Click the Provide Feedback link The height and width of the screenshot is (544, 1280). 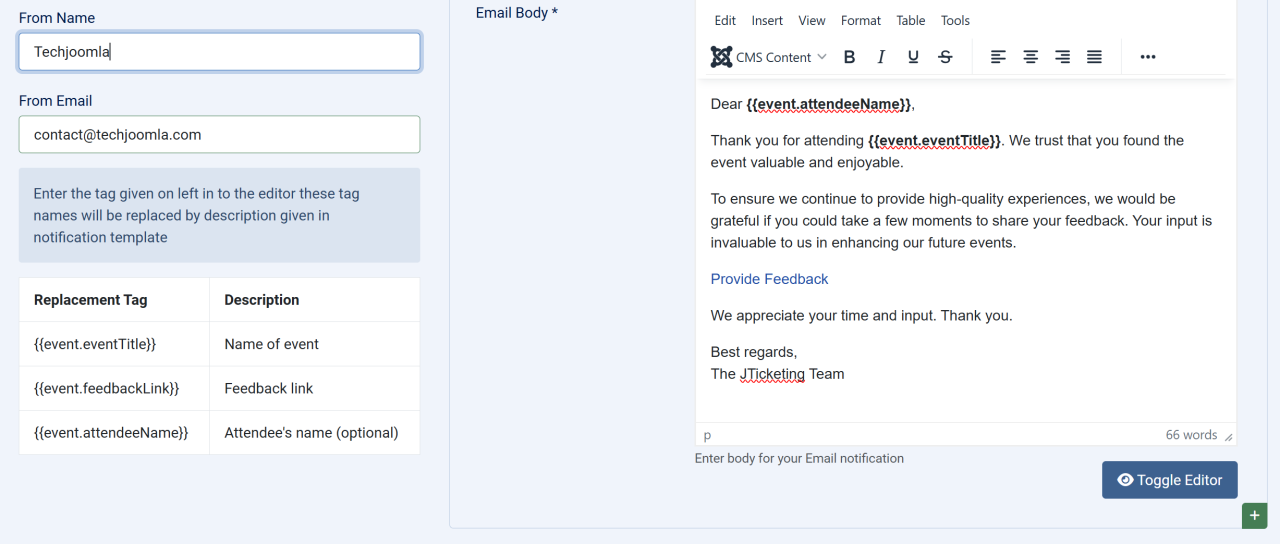click(x=769, y=279)
